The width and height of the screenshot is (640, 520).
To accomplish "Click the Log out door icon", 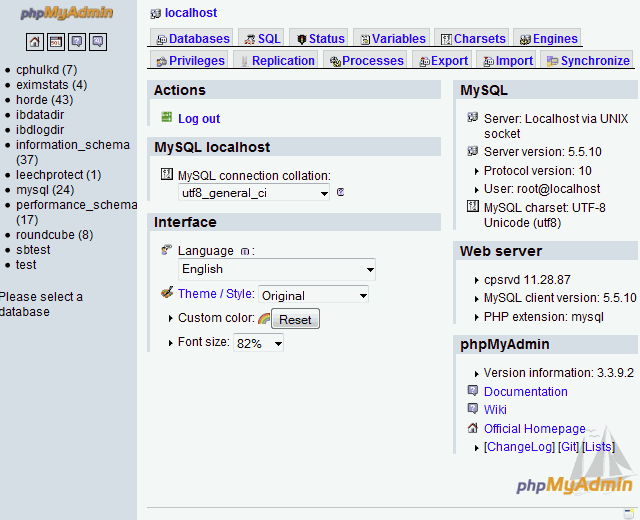I will pos(166,118).
